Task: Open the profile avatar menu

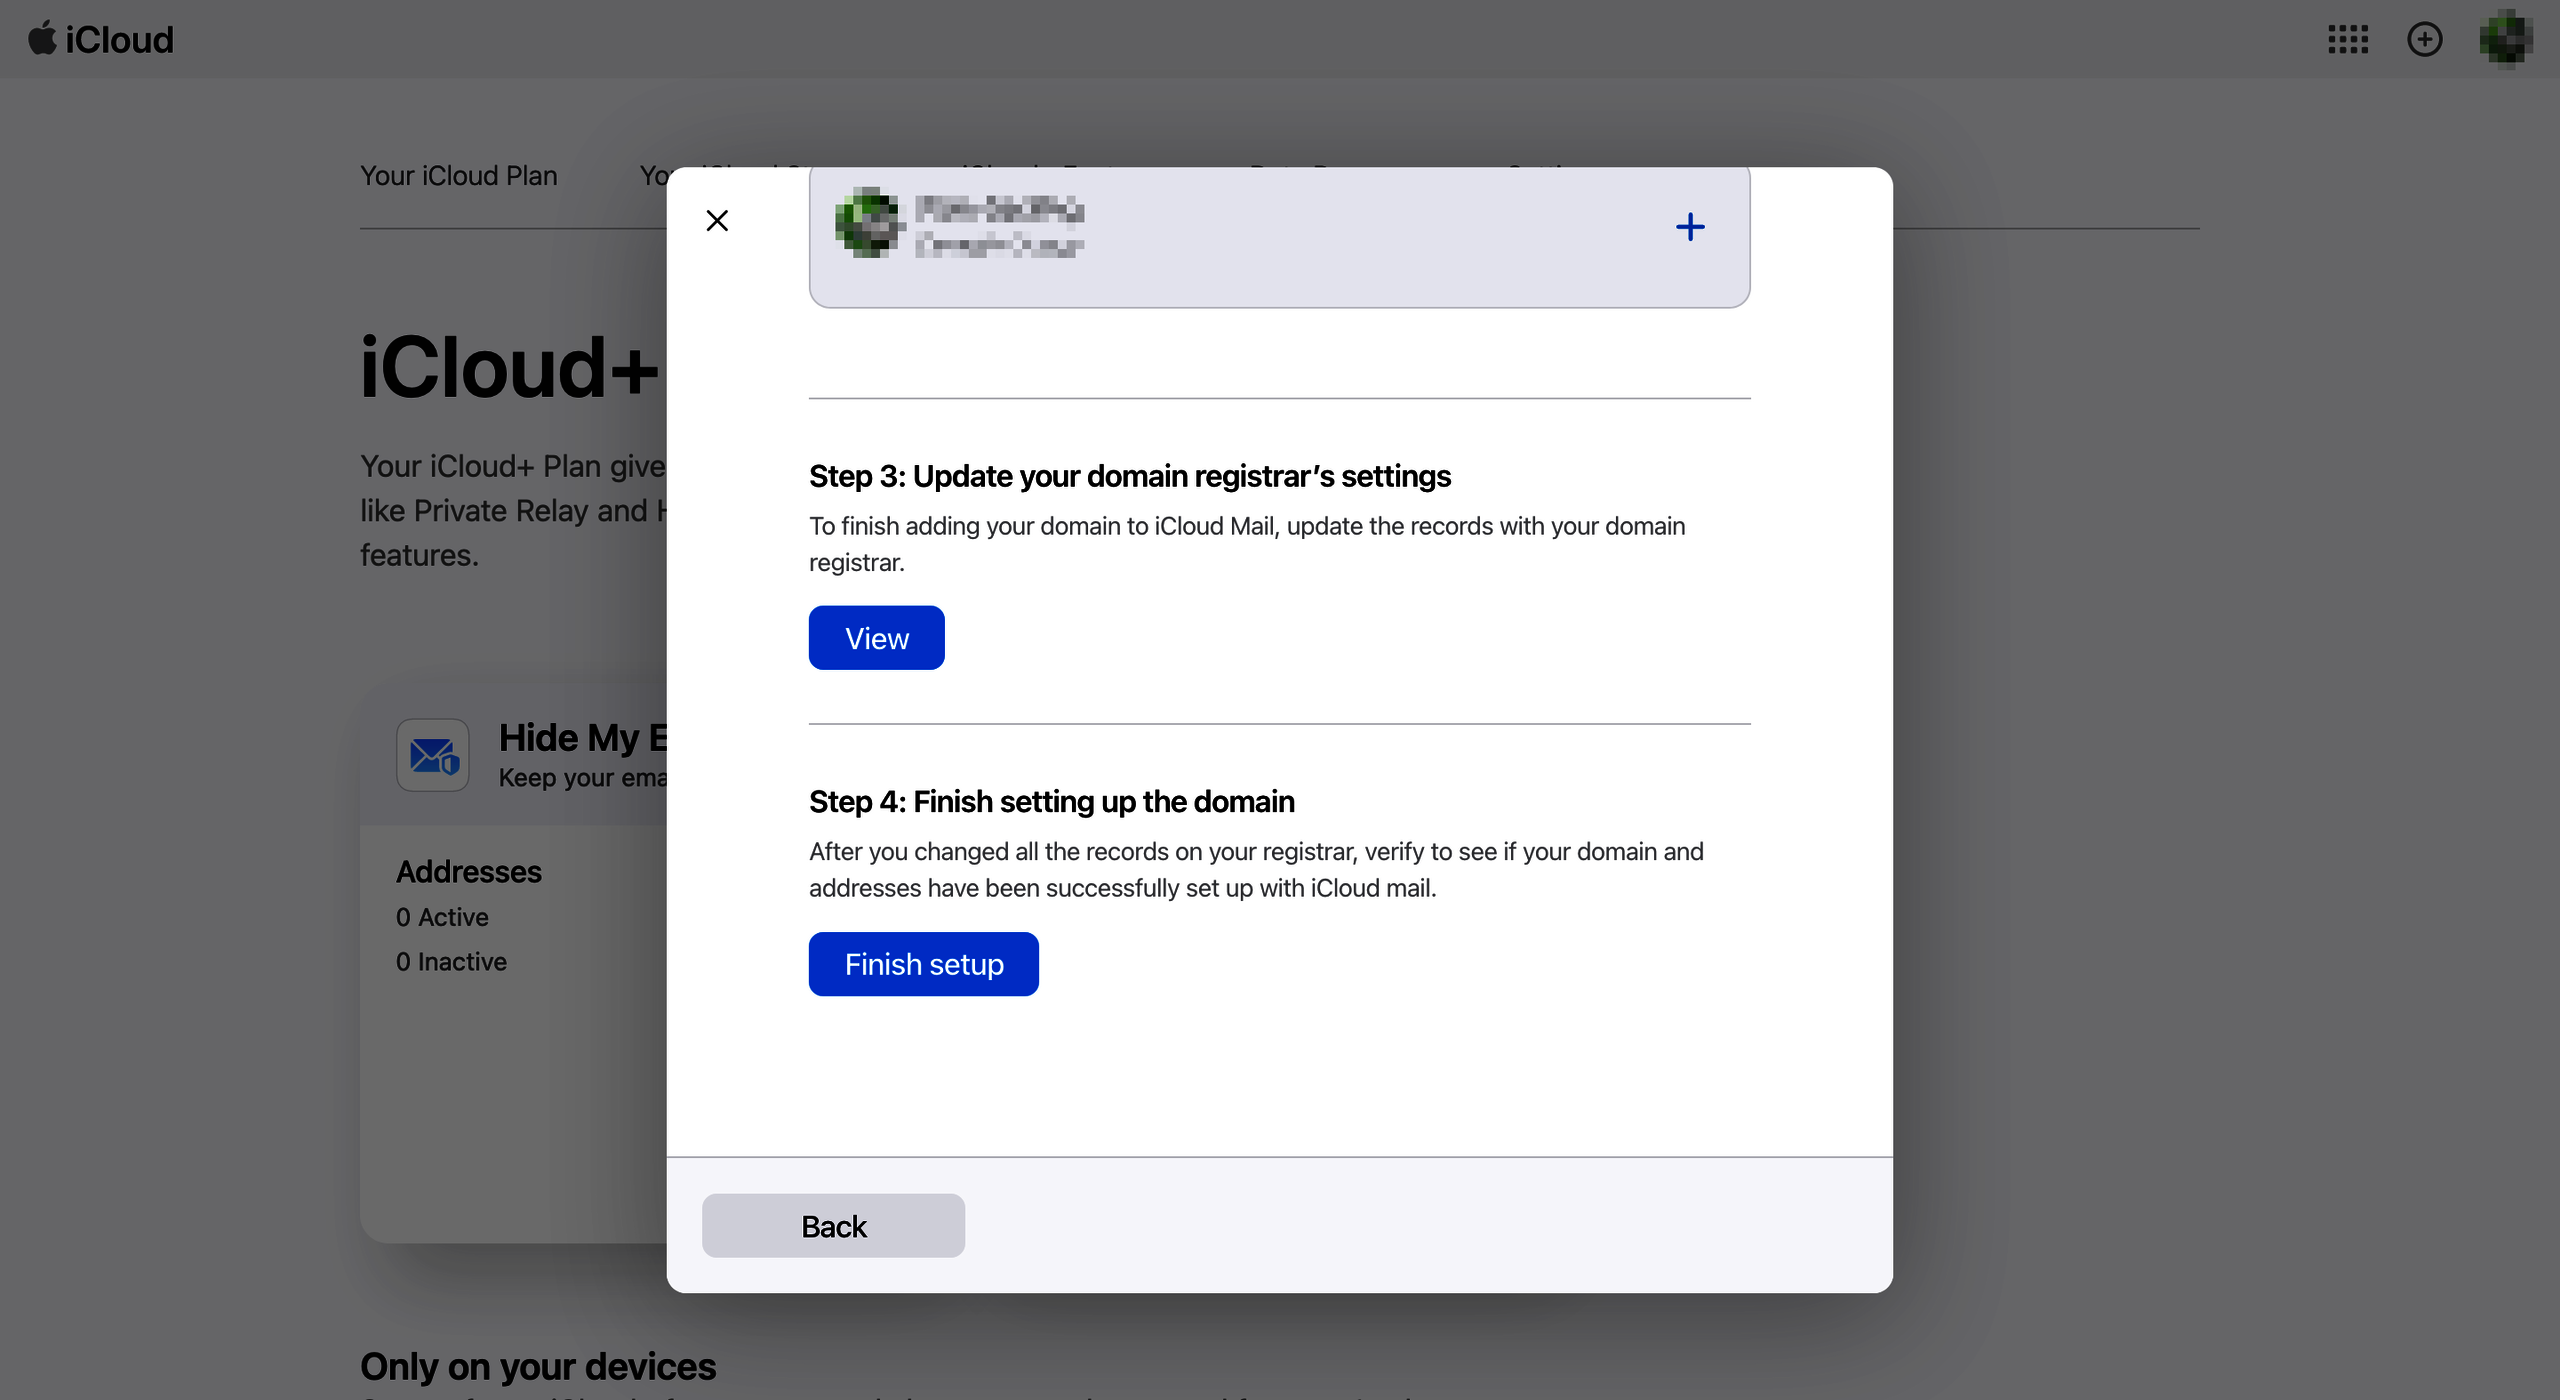Action: coord(2505,39)
